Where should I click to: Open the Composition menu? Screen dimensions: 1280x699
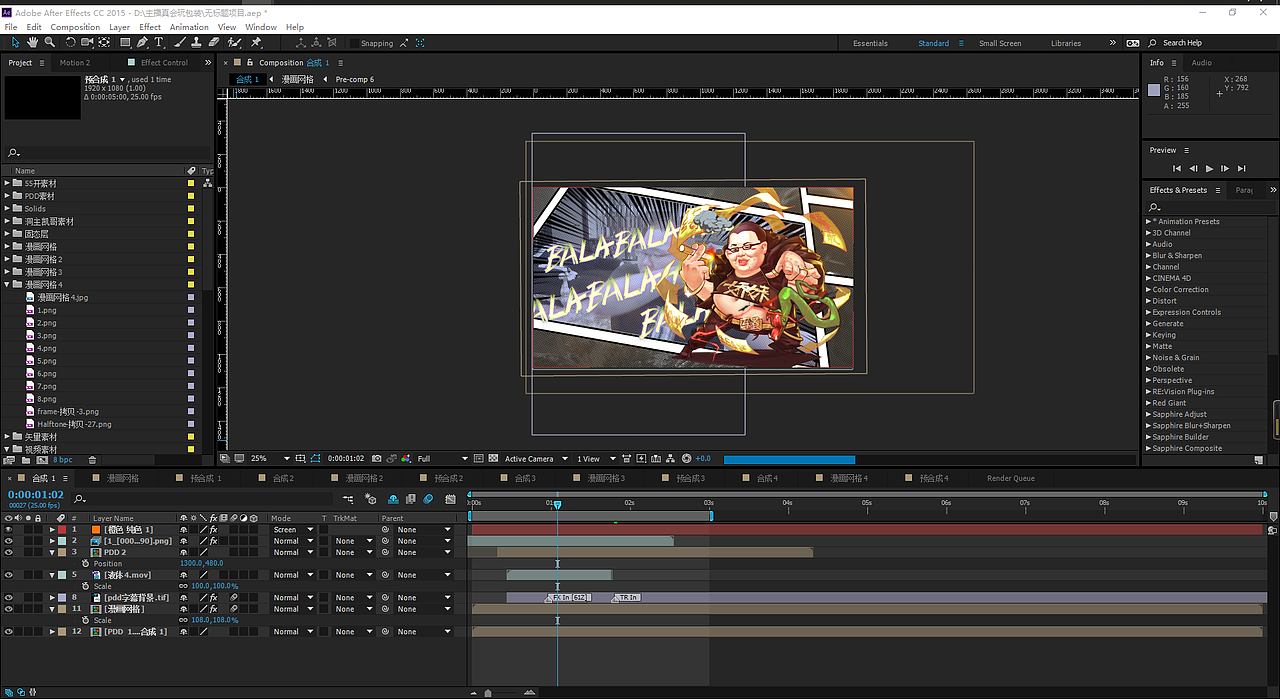(76, 27)
